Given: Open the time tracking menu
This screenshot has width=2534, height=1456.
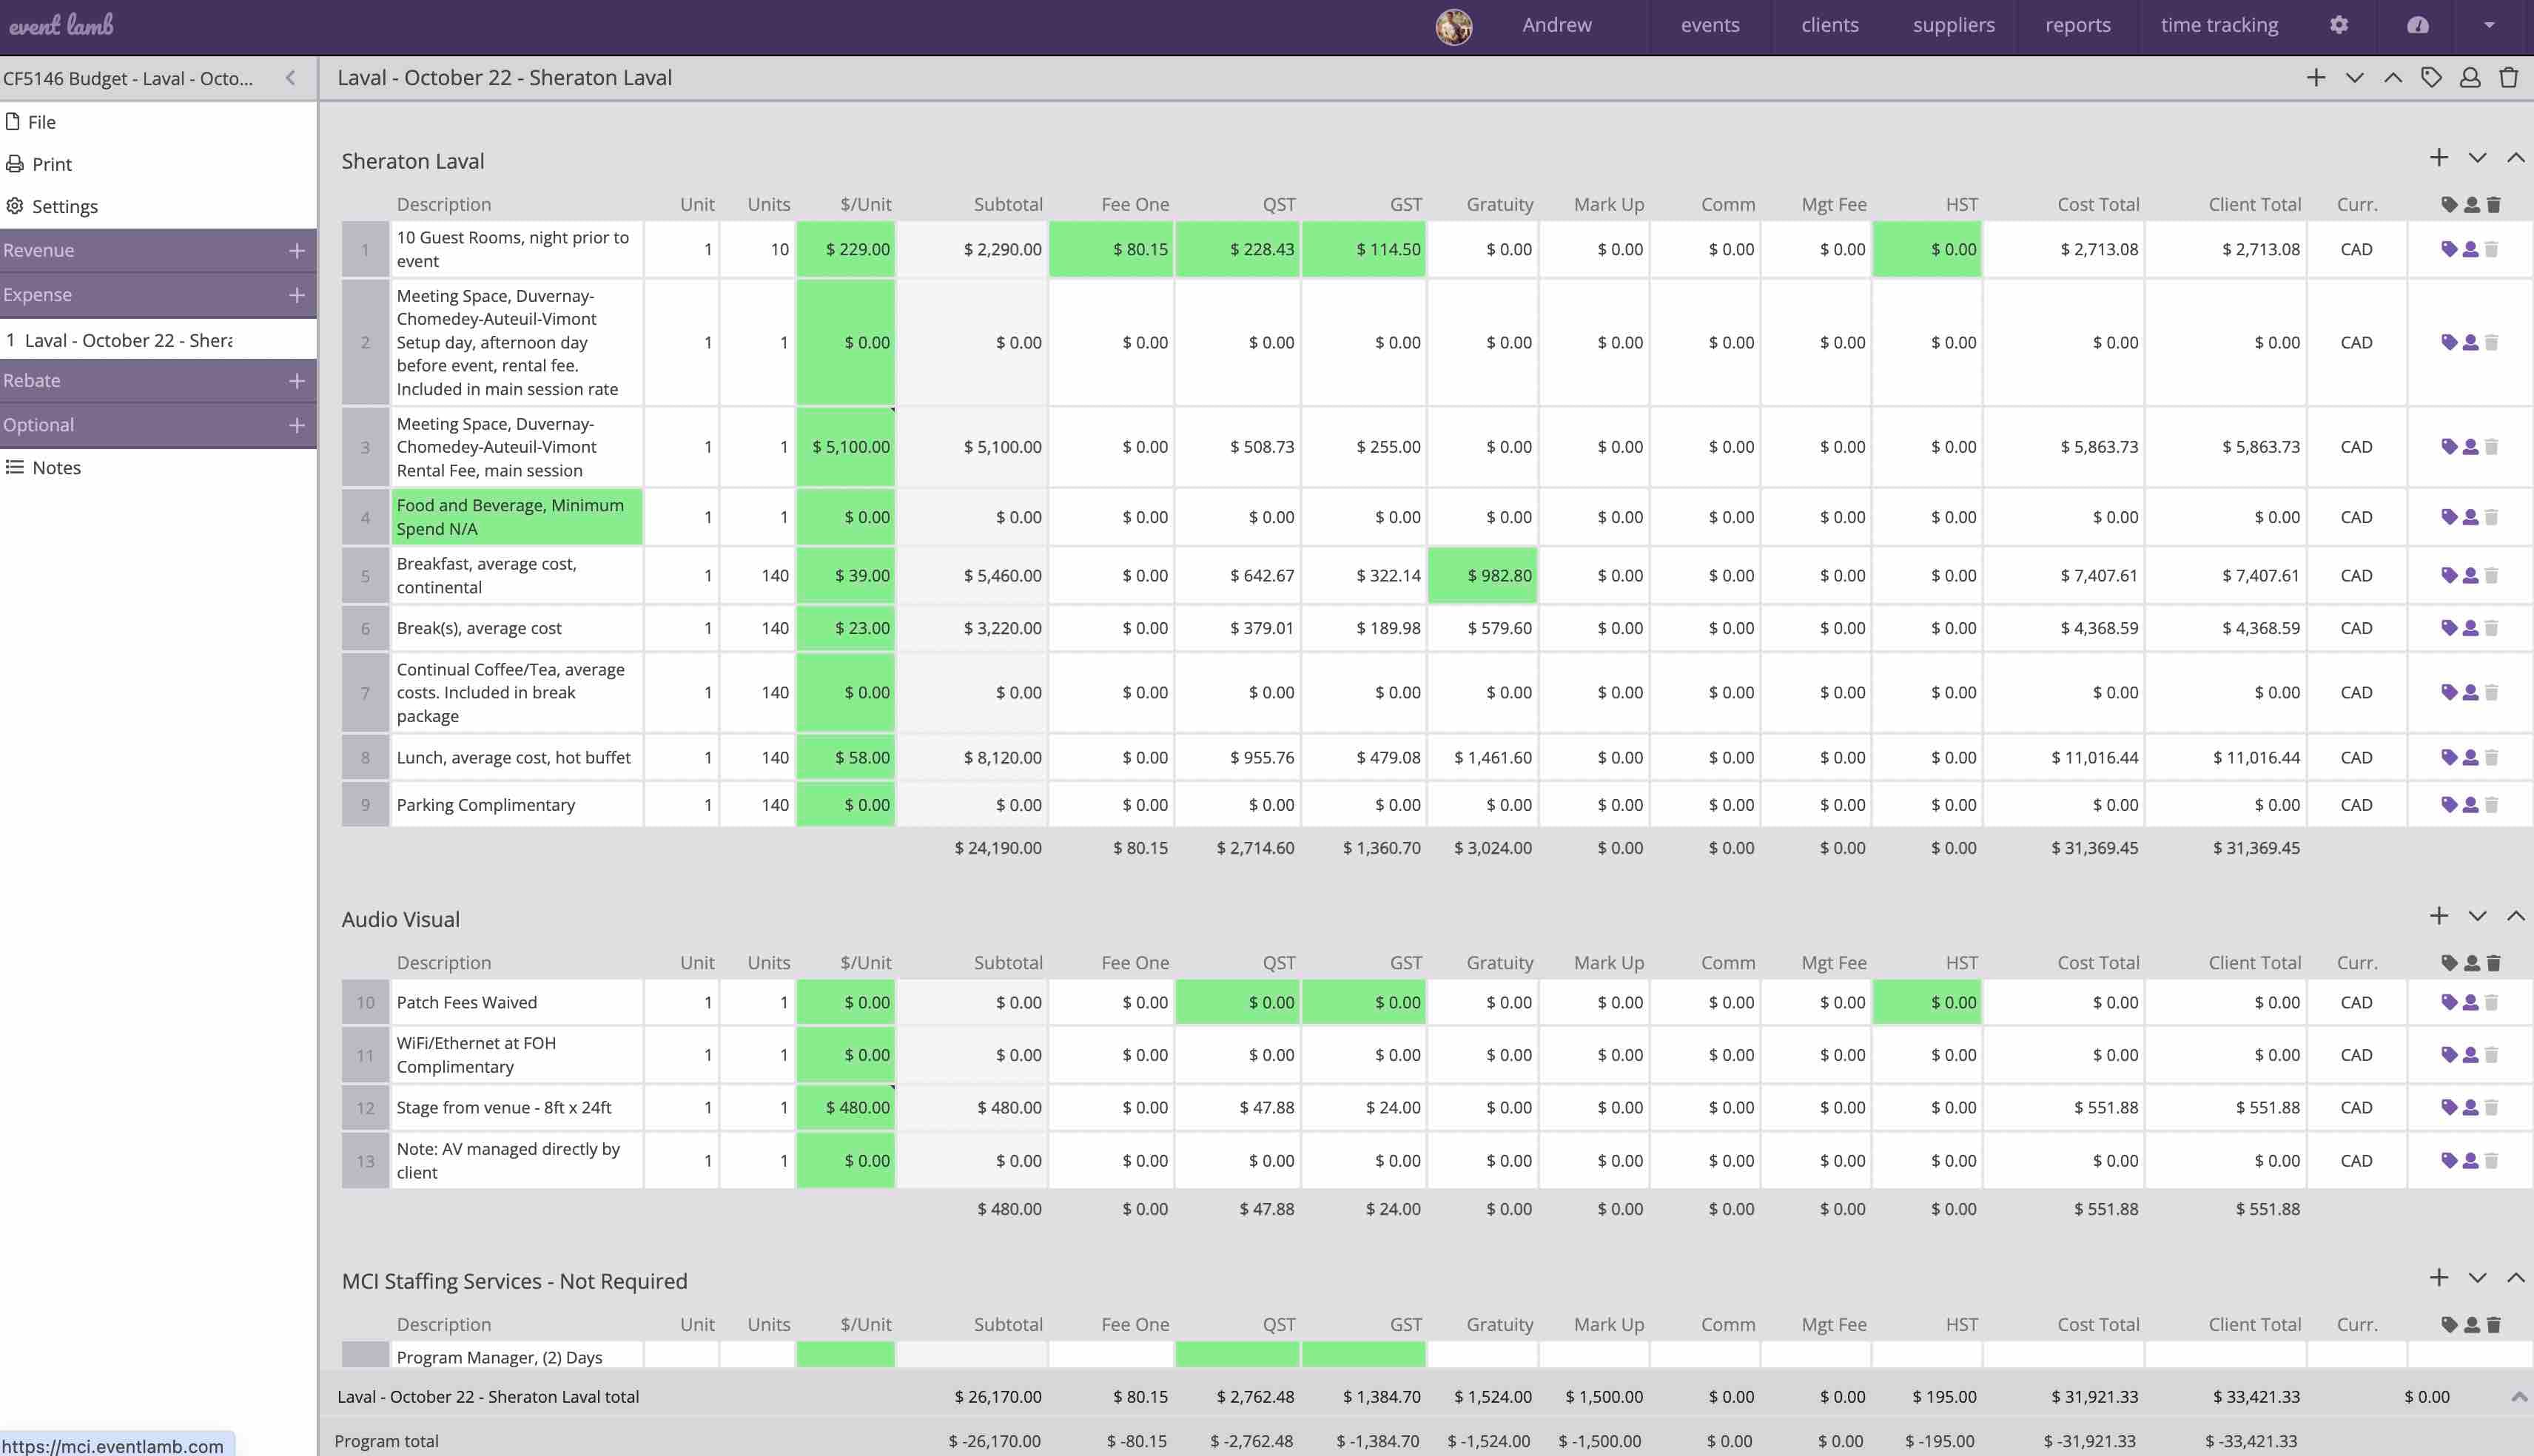Looking at the screenshot, I should pyautogui.click(x=2219, y=25).
